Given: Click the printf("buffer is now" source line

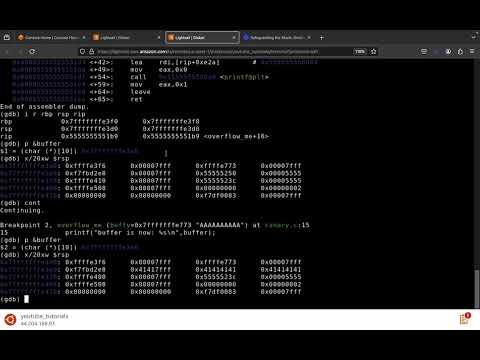Looking at the screenshot, I should pyautogui.click(x=140, y=233).
